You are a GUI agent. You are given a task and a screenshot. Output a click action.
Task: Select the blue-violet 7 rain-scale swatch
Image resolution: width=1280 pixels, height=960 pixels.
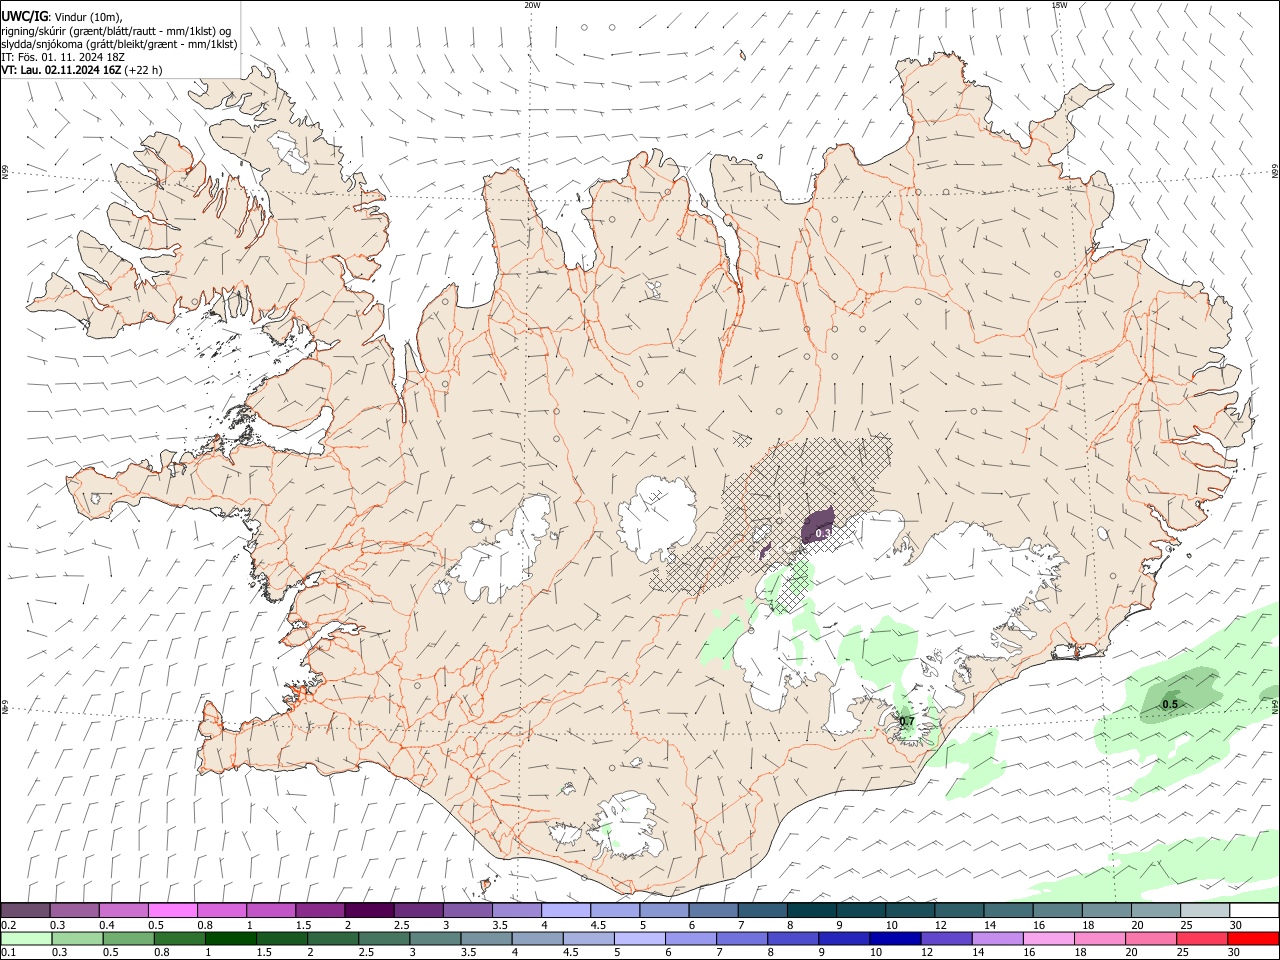coord(742,938)
